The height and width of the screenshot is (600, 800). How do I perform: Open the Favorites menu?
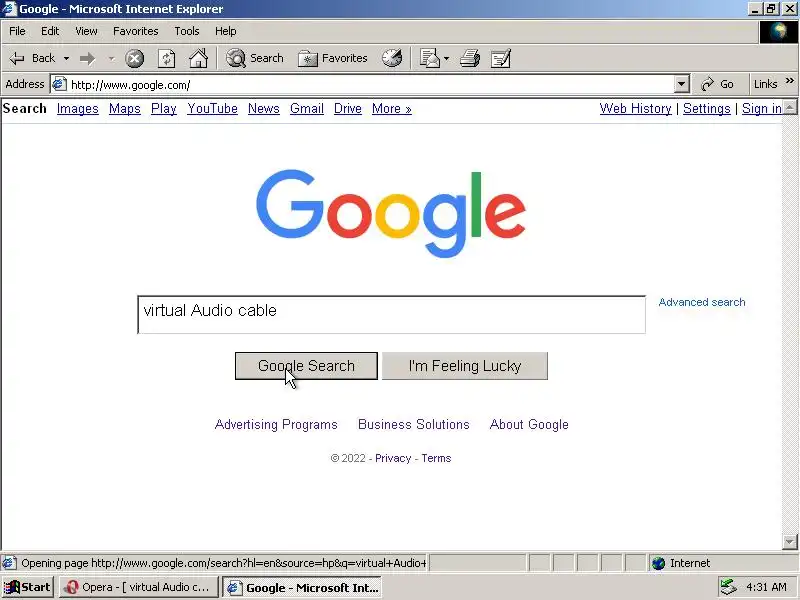tap(136, 31)
